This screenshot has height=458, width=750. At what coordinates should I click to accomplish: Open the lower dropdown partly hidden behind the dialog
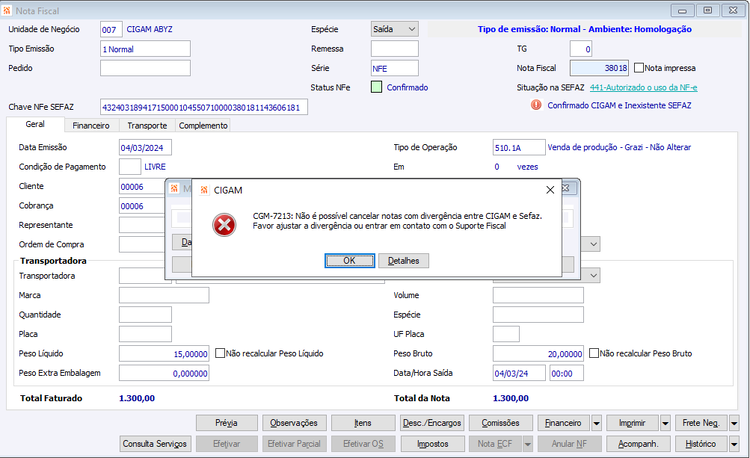tap(594, 275)
